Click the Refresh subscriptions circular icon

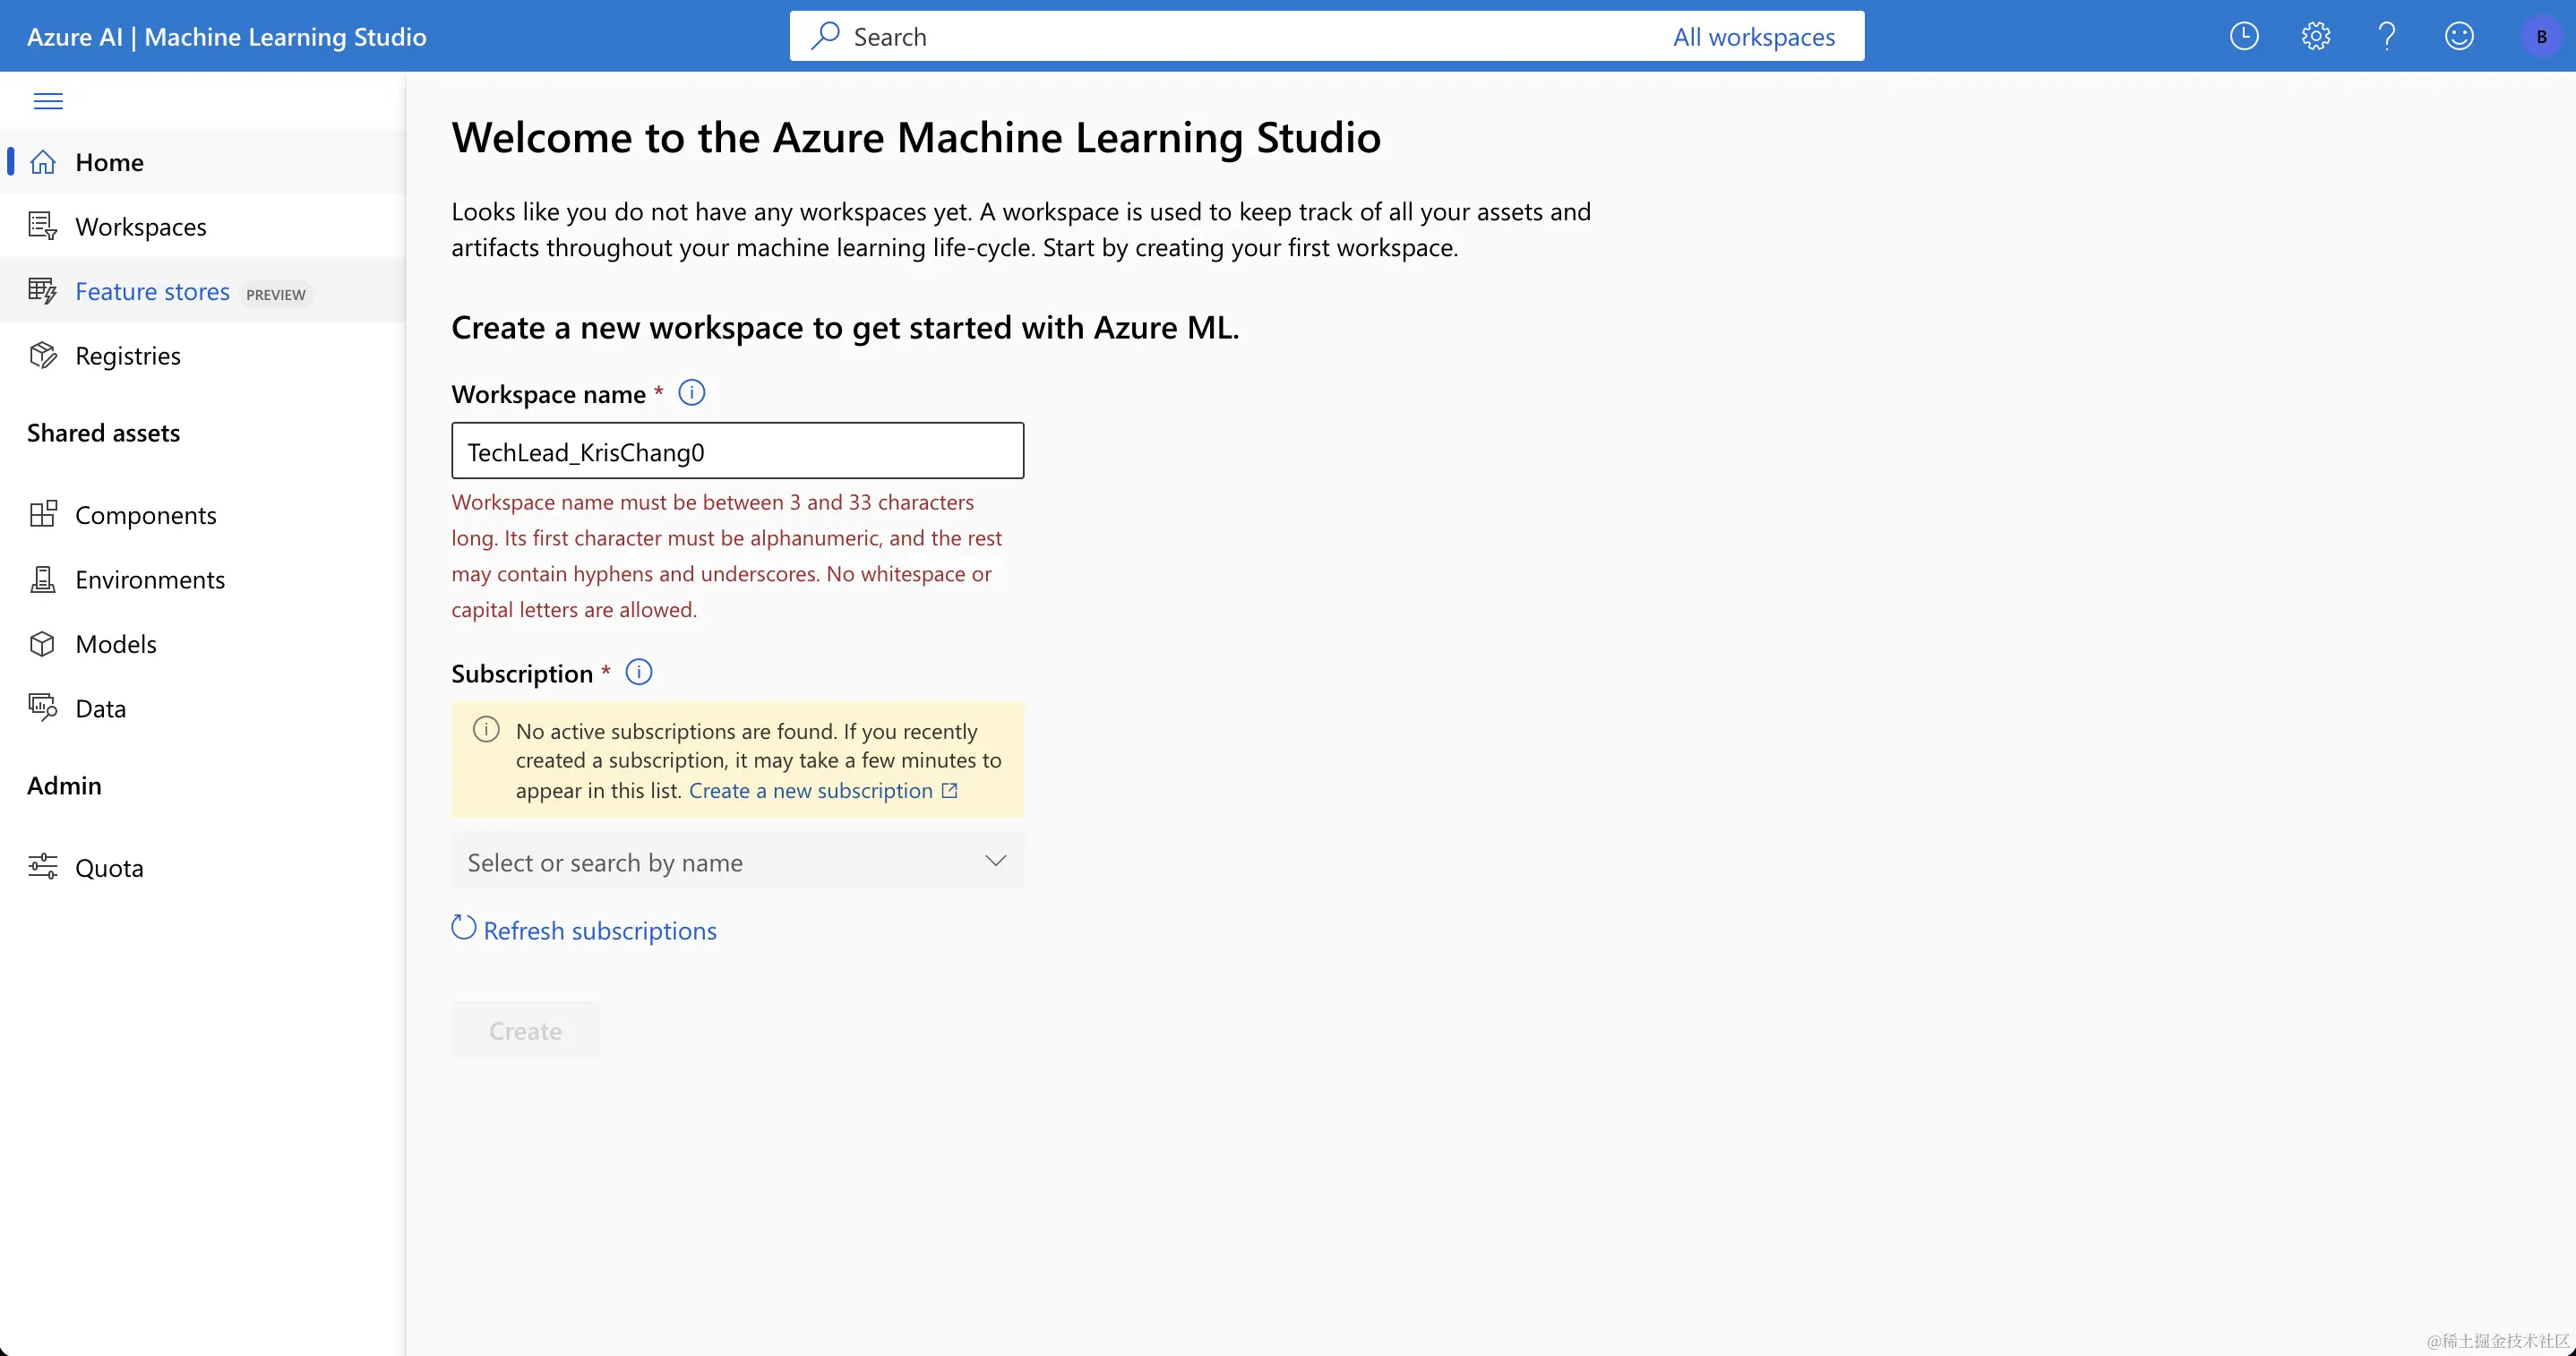463,928
